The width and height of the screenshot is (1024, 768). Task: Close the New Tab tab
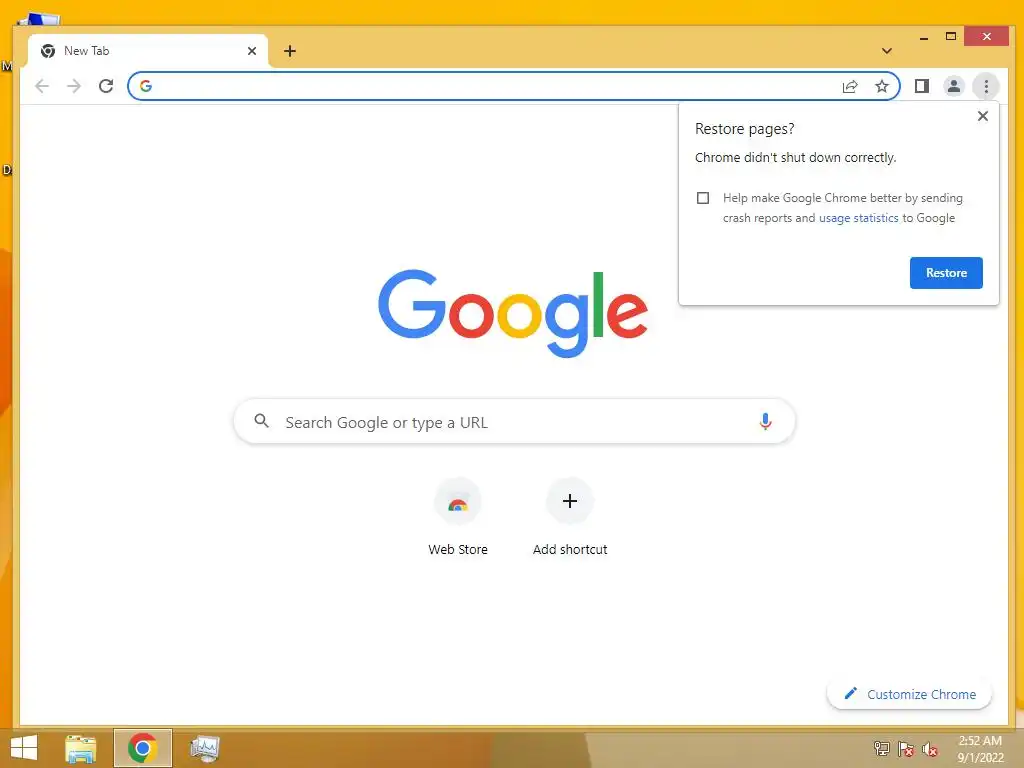(x=252, y=51)
